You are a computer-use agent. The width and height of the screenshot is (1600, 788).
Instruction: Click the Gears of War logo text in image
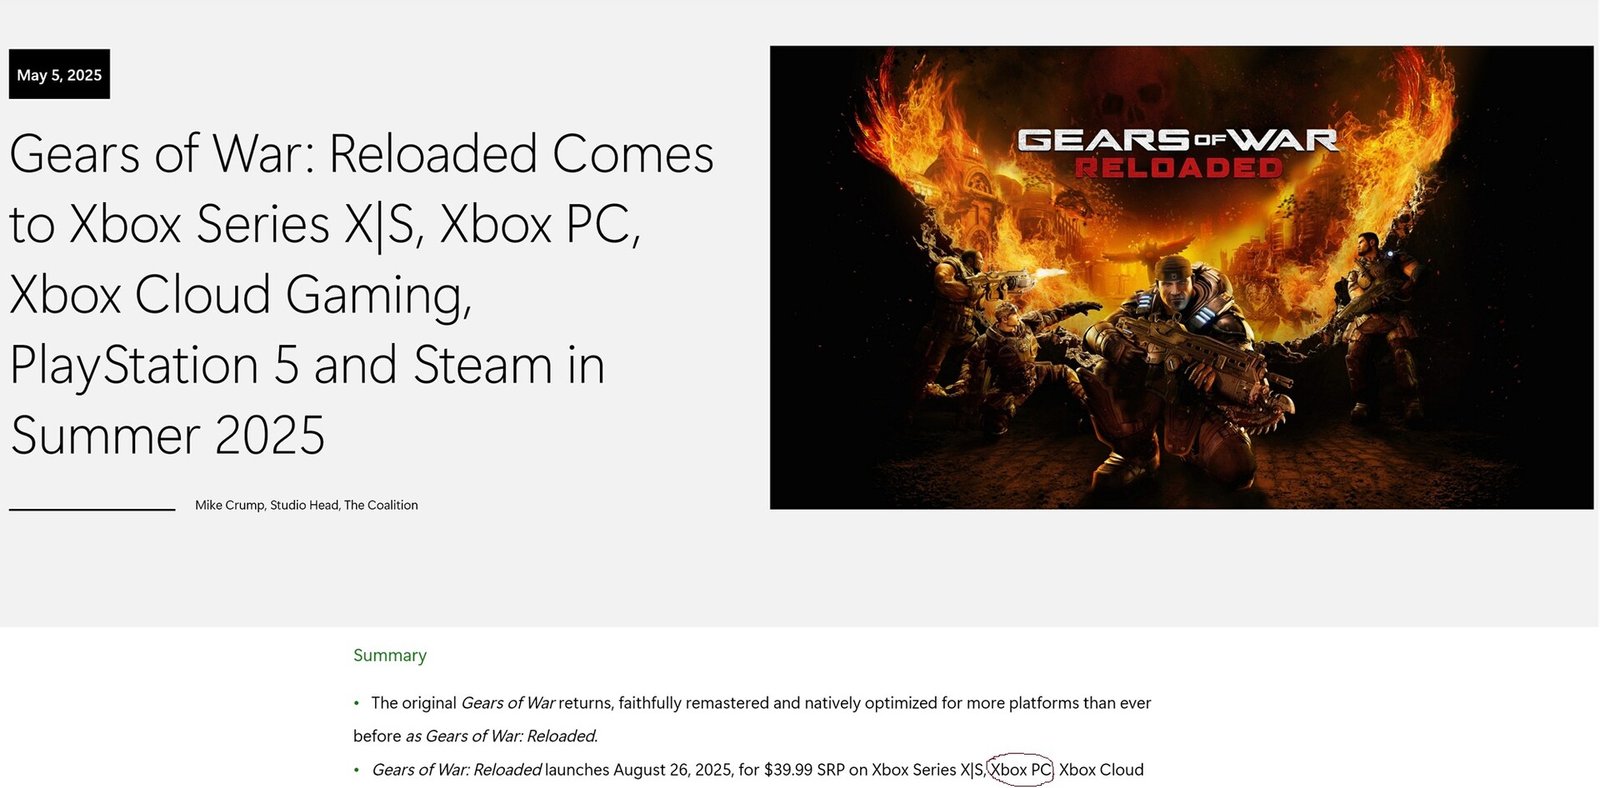click(x=1177, y=141)
